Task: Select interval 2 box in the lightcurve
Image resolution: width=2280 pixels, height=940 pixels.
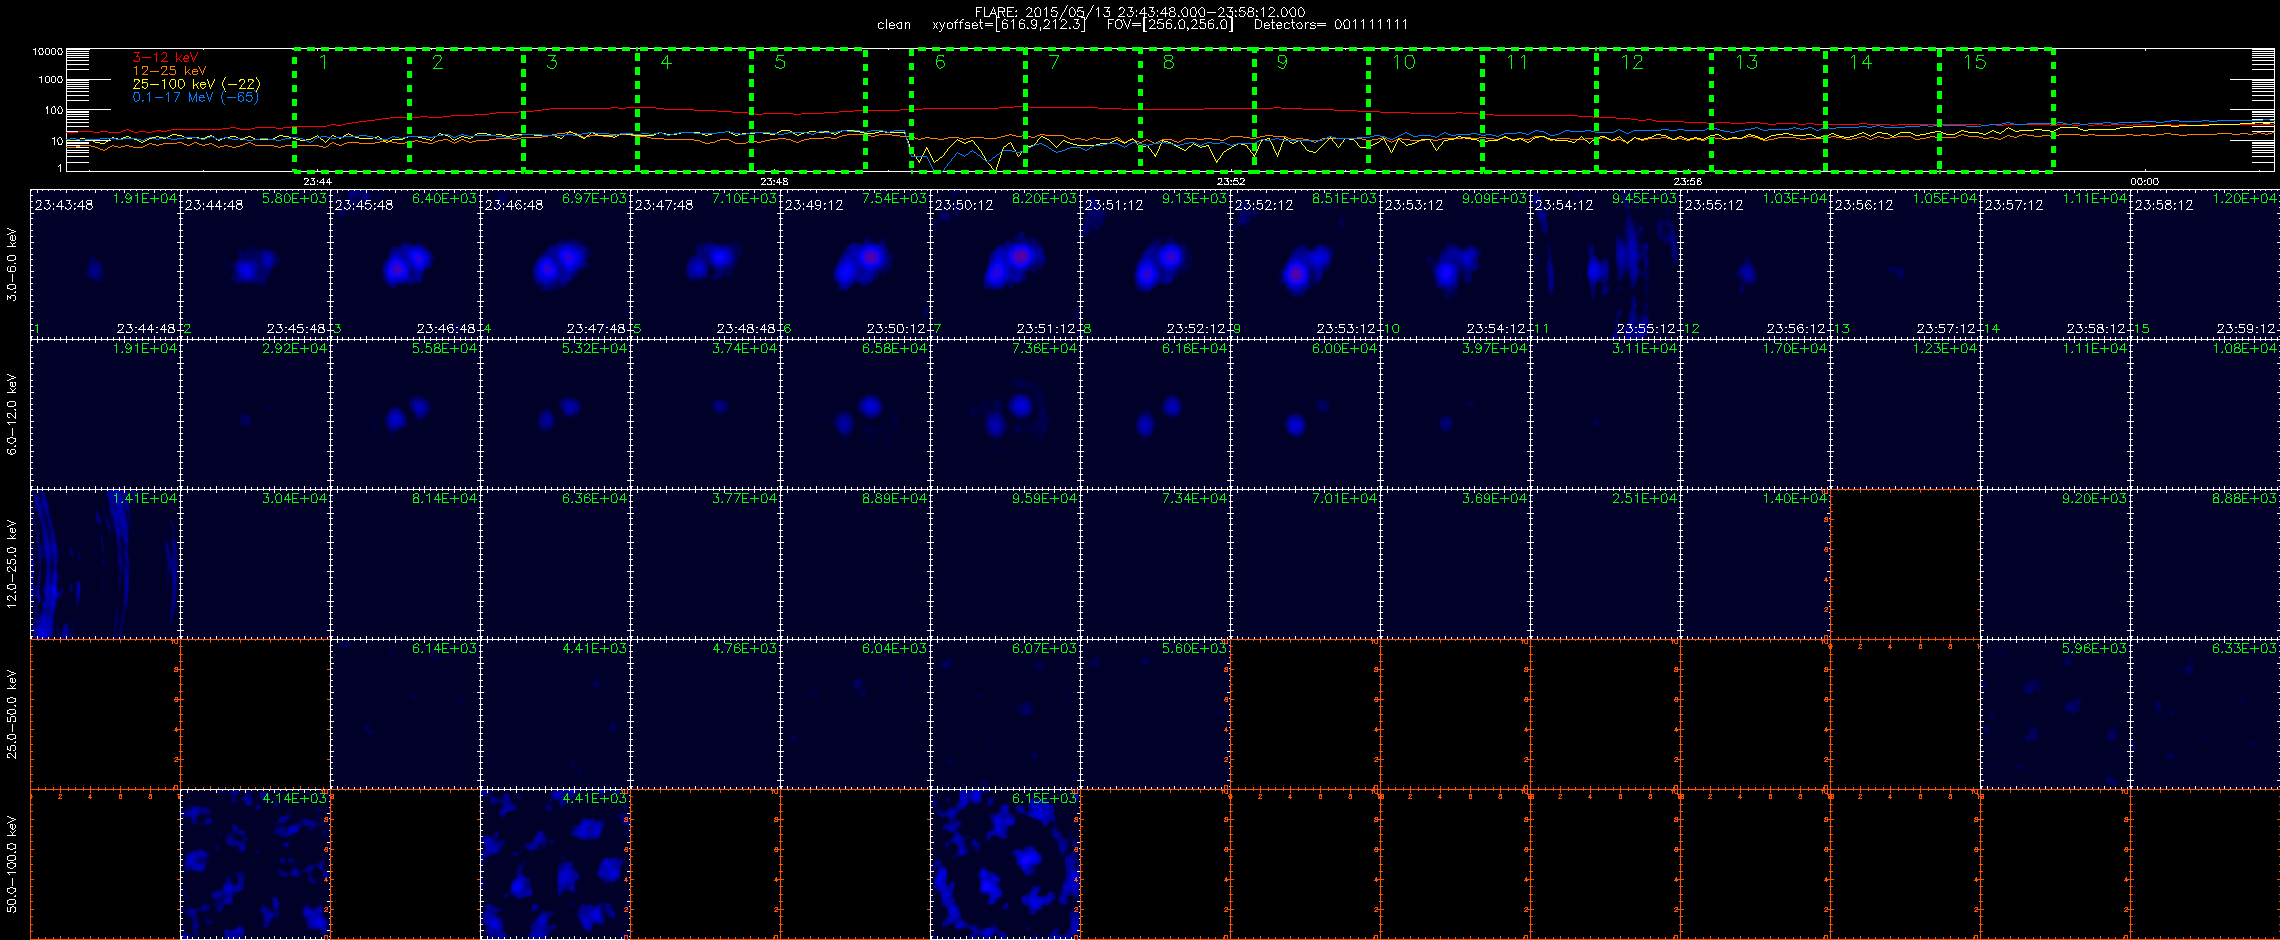Action: tap(467, 110)
